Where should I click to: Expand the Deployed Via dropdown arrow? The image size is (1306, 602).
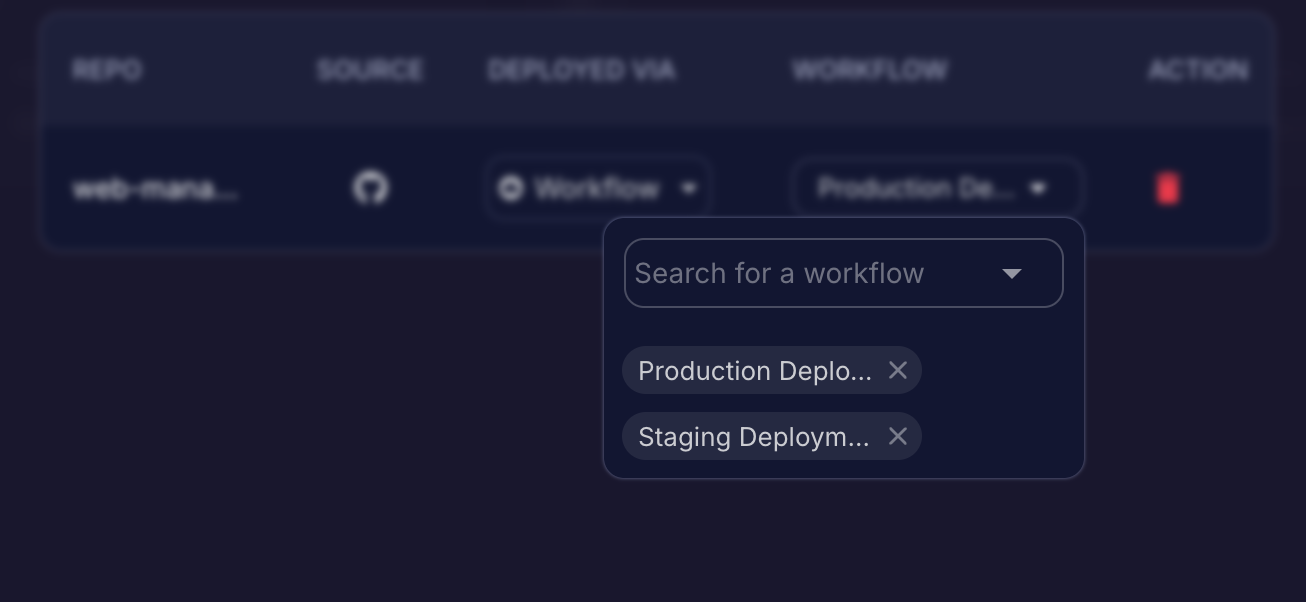coord(689,188)
